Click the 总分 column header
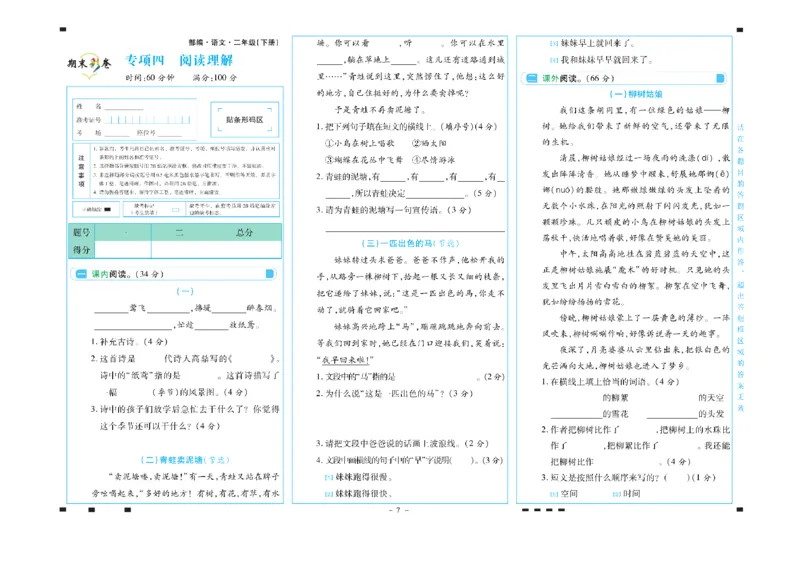 pyautogui.click(x=244, y=232)
